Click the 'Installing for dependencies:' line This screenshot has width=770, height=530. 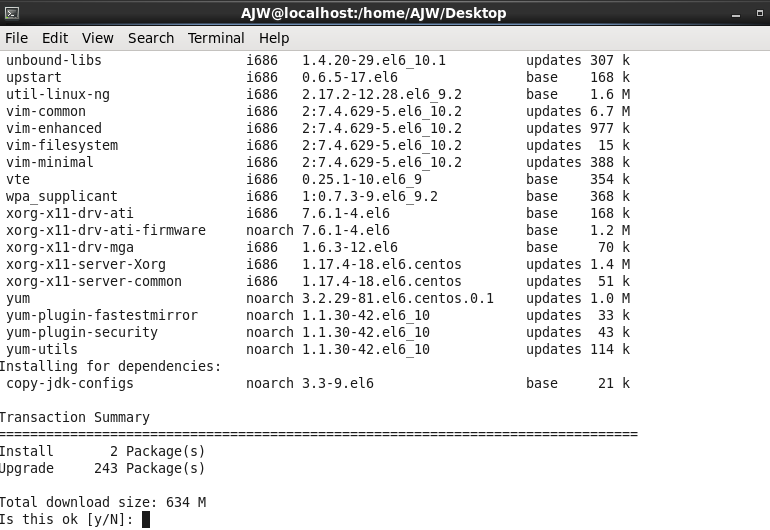point(110,366)
